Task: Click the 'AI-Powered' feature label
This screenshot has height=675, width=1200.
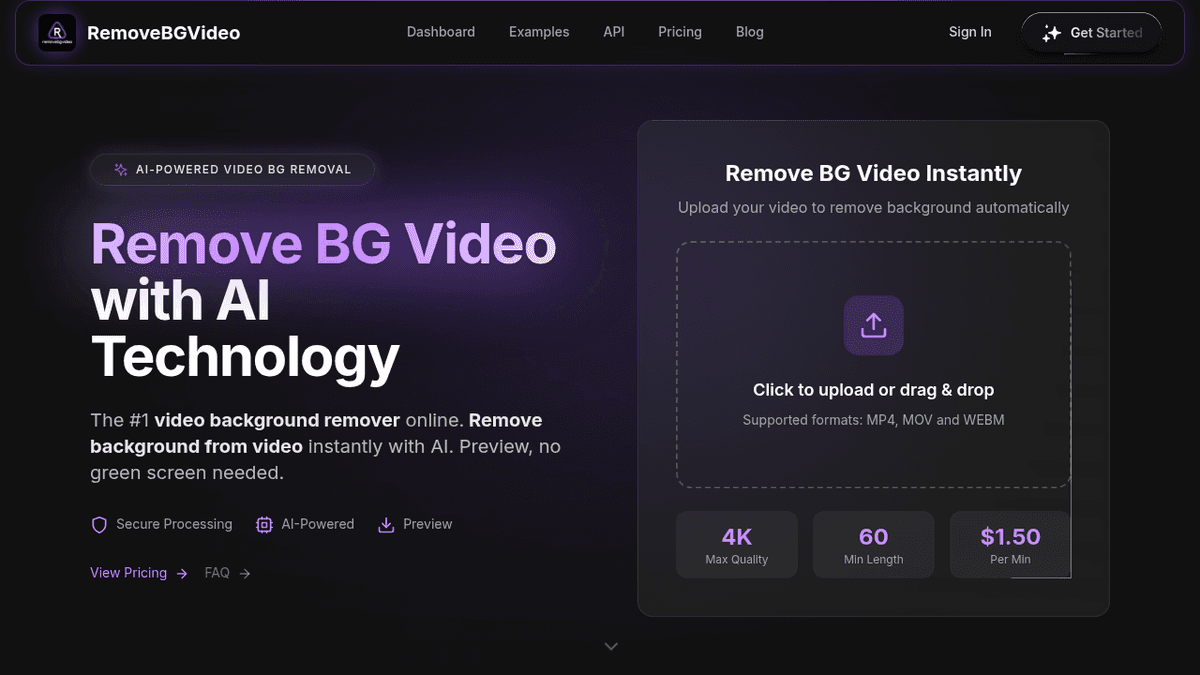Action: pyautogui.click(x=318, y=524)
